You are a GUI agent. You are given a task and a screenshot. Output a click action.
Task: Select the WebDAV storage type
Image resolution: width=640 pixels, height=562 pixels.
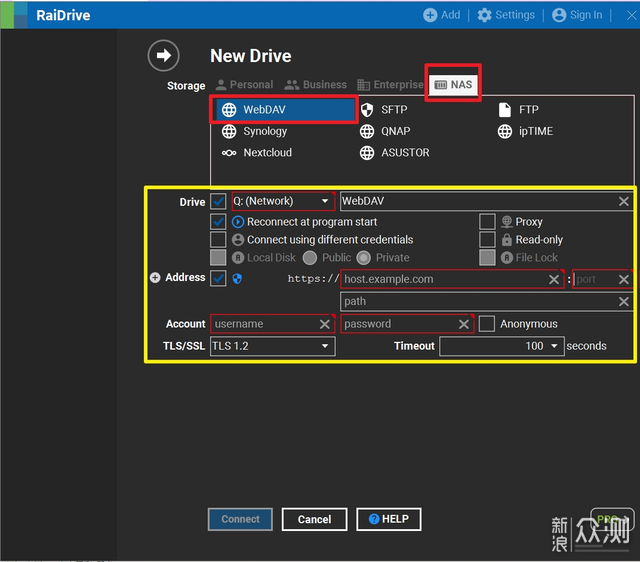tap(284, 109)
